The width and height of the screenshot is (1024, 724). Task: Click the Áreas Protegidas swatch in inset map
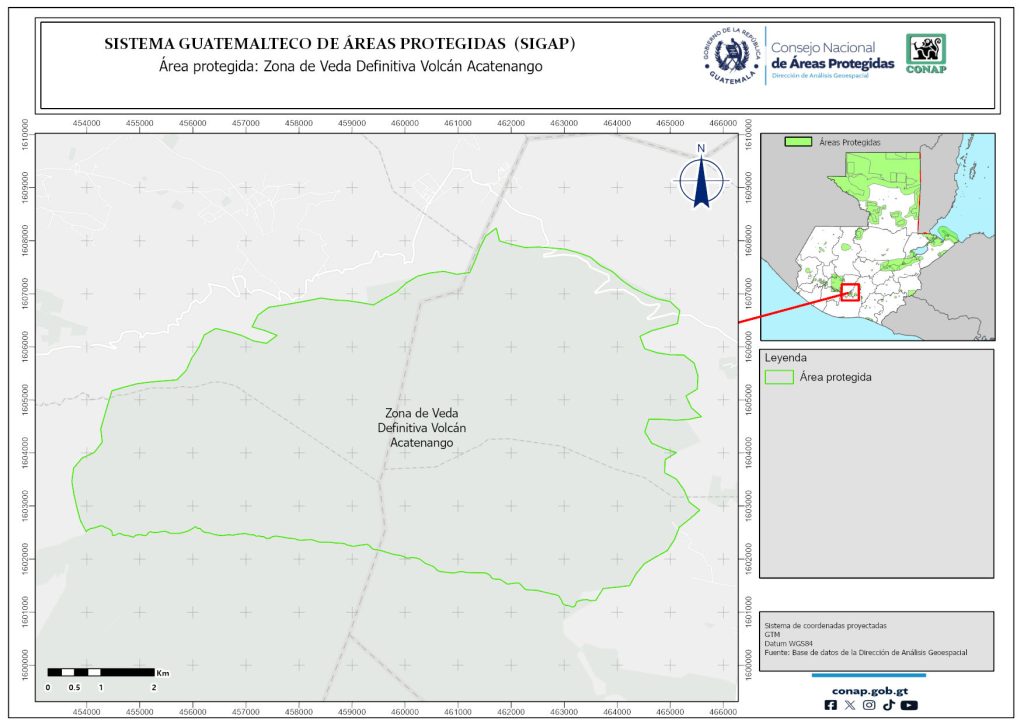click(797, 143)
